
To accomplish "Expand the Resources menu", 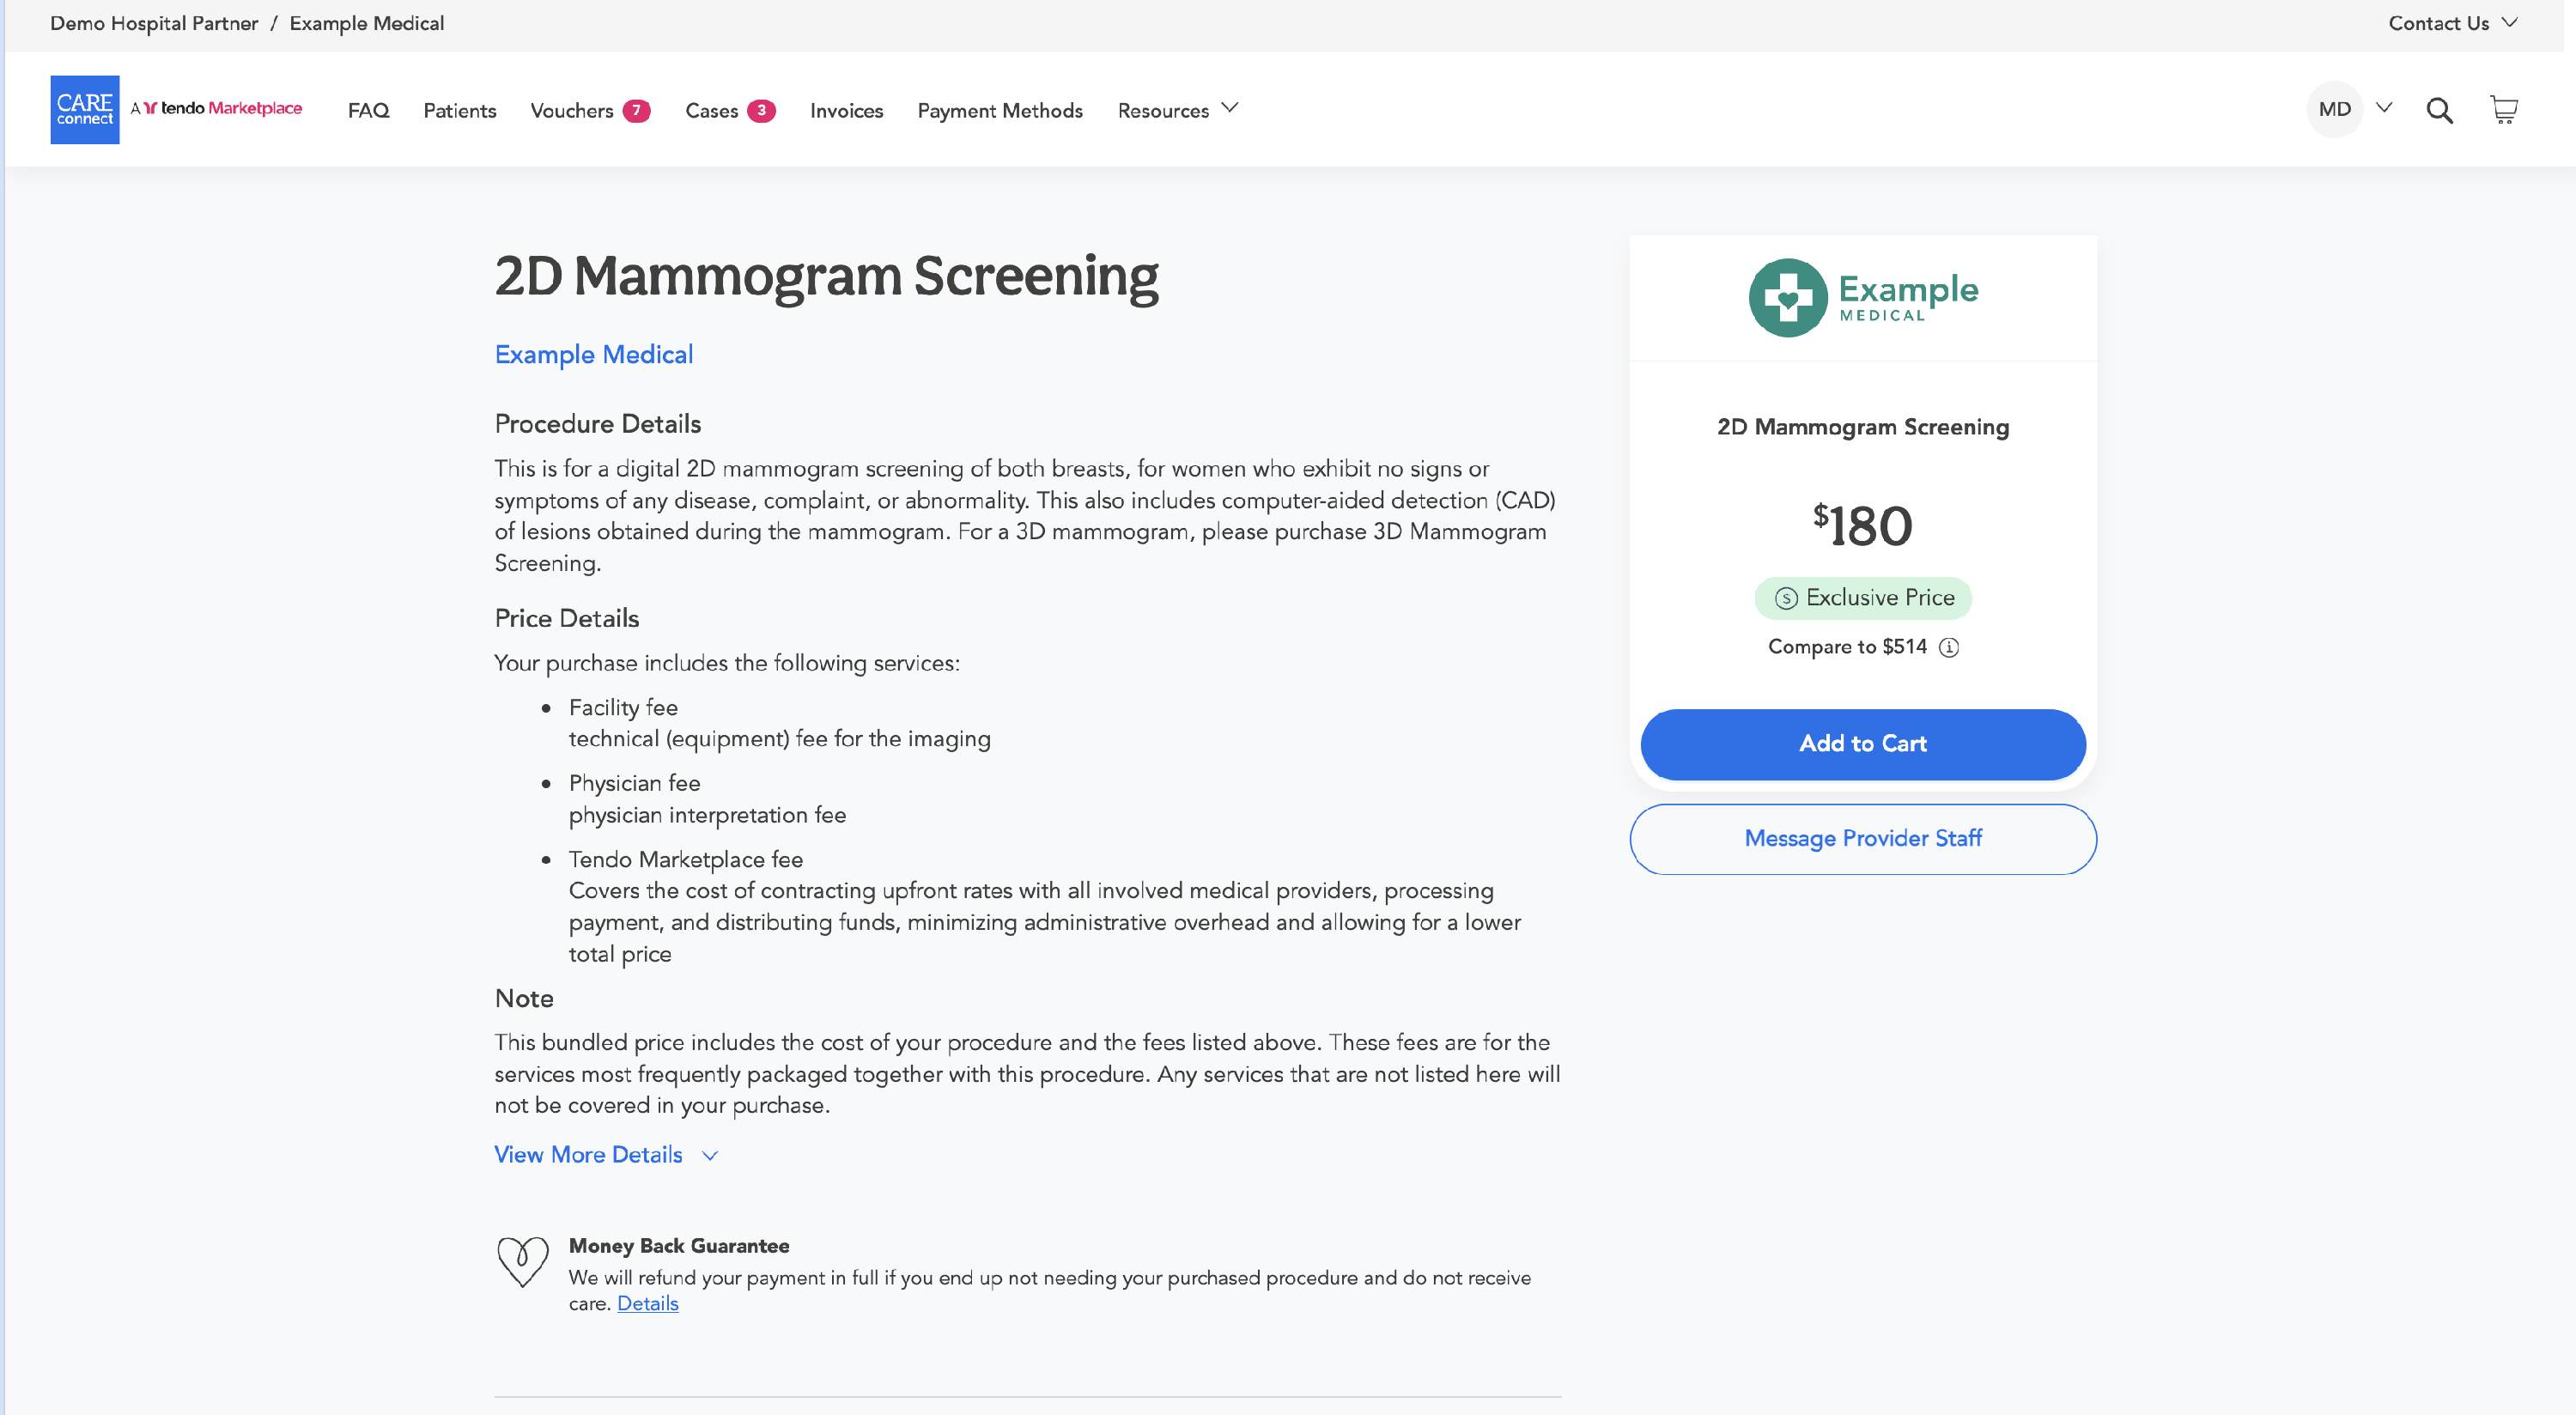I will click(x=1177, y=110).
